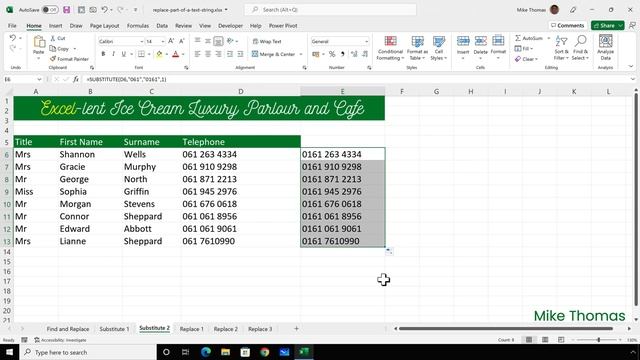Open the Substitute 1 sheet tab
The image size is (640, 360).
(x=114, y=329)
